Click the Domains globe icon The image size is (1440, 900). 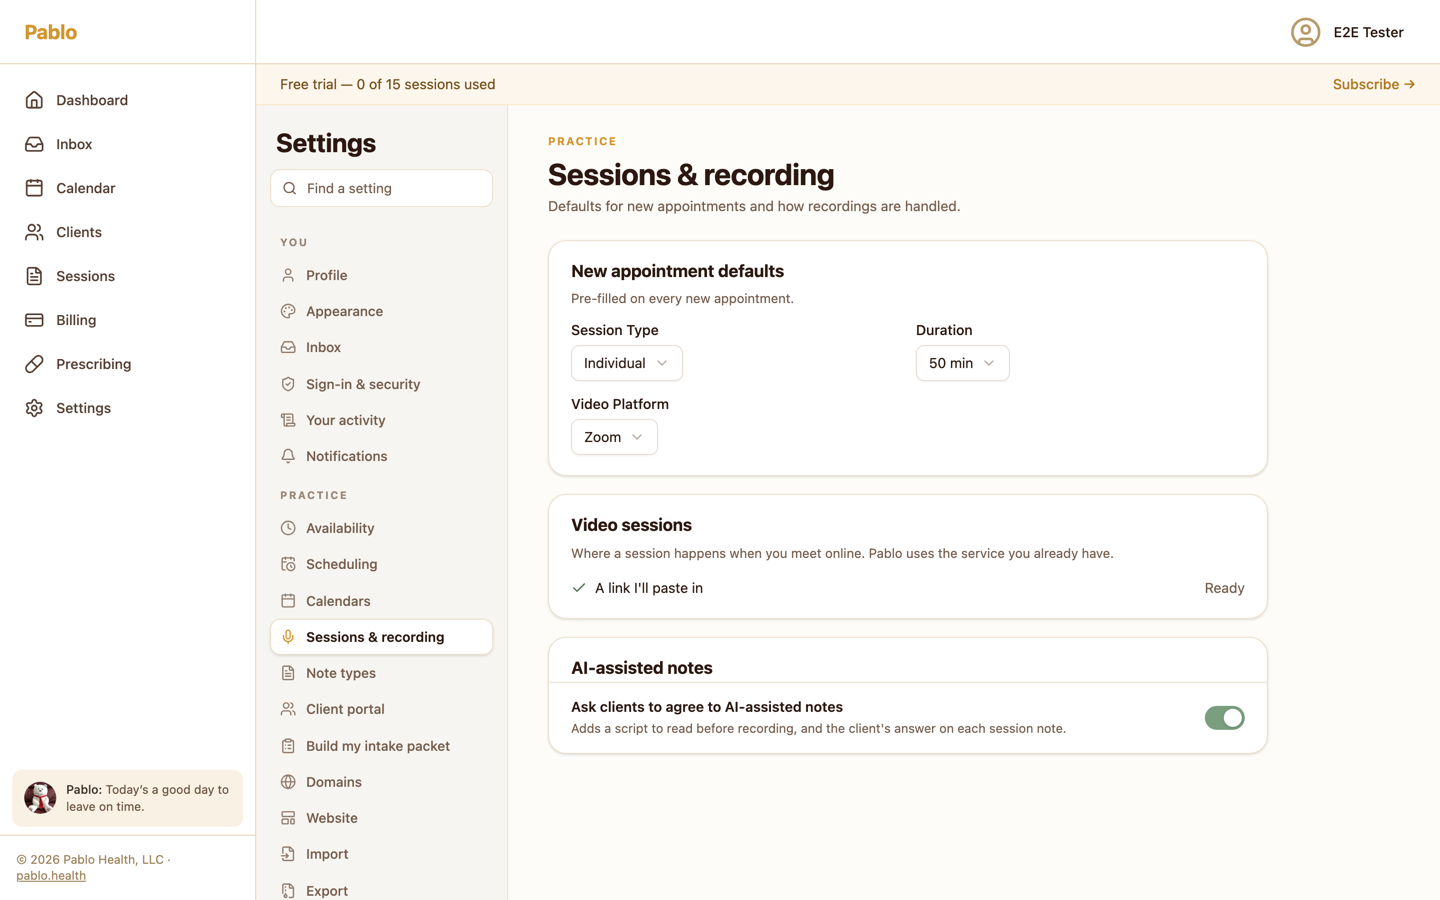click(288, 782)
